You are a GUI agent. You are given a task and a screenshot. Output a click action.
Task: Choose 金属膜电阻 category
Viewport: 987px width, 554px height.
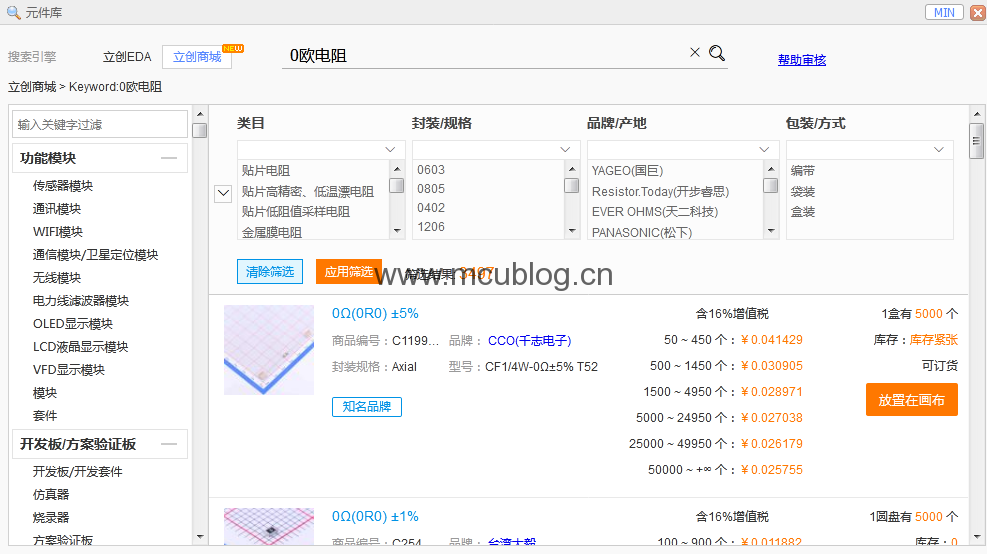point(272,232)
